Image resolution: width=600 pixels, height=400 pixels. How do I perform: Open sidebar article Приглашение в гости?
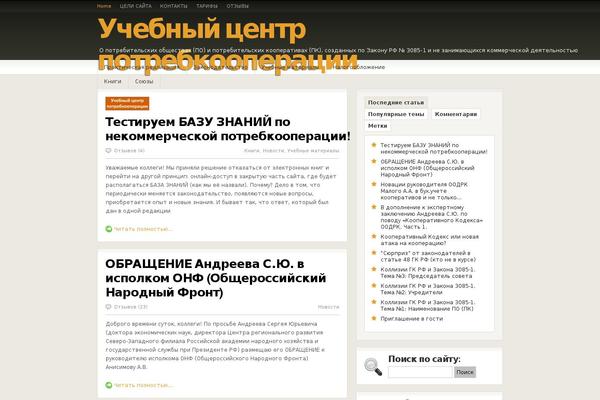411,318
